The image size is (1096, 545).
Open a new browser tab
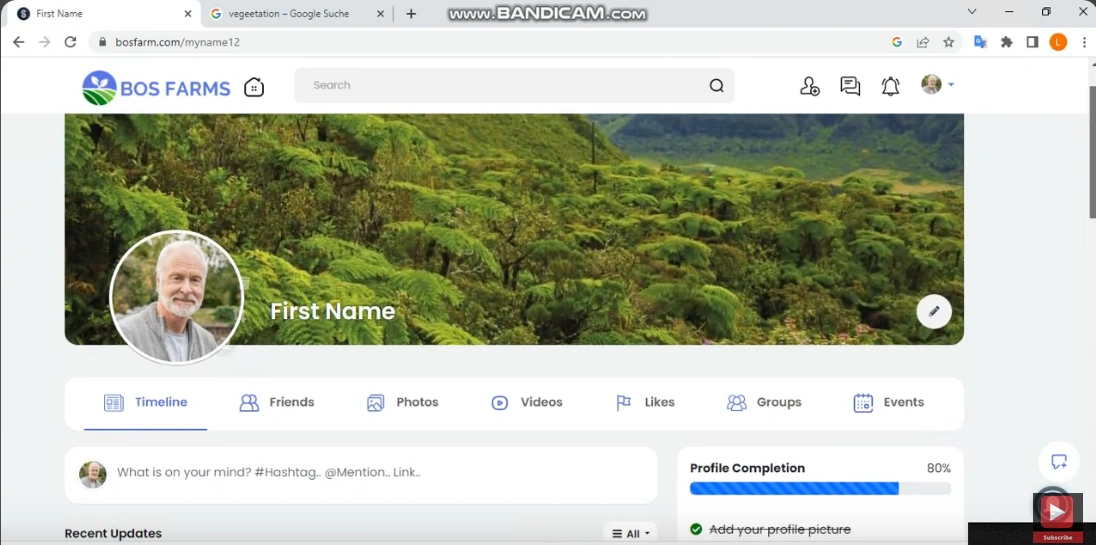[411, 14]
